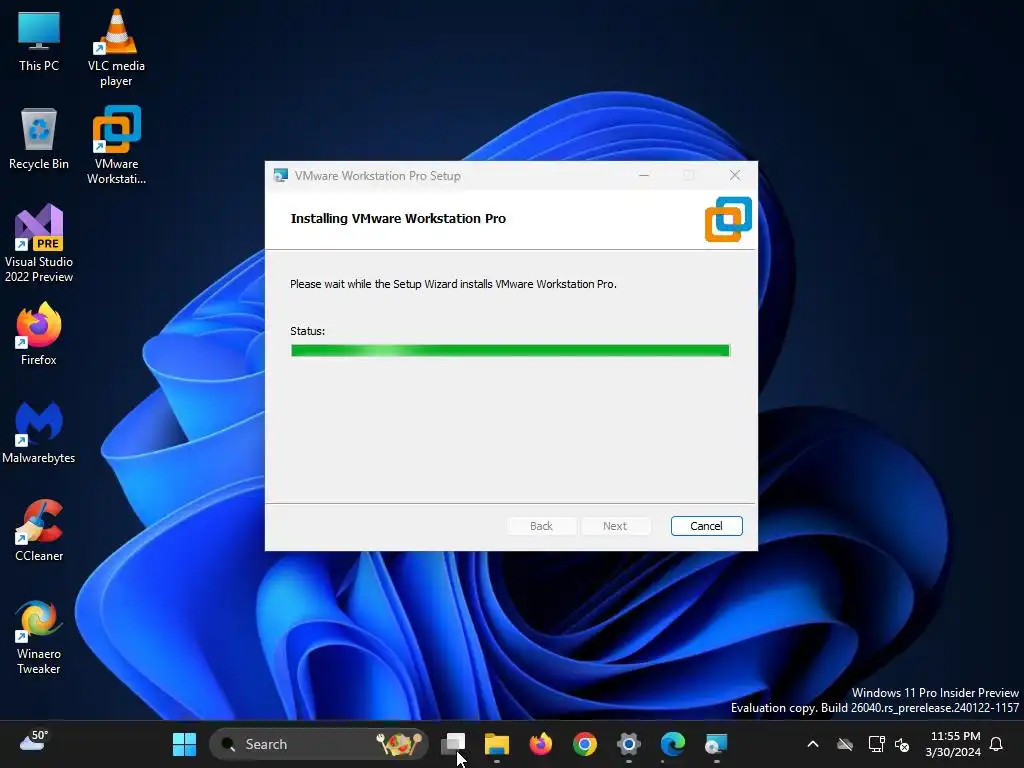The width and height of the screenshot is (1024, 768).
Task: Click the OneDrive cloud tray icon
Action: point(845,744)
